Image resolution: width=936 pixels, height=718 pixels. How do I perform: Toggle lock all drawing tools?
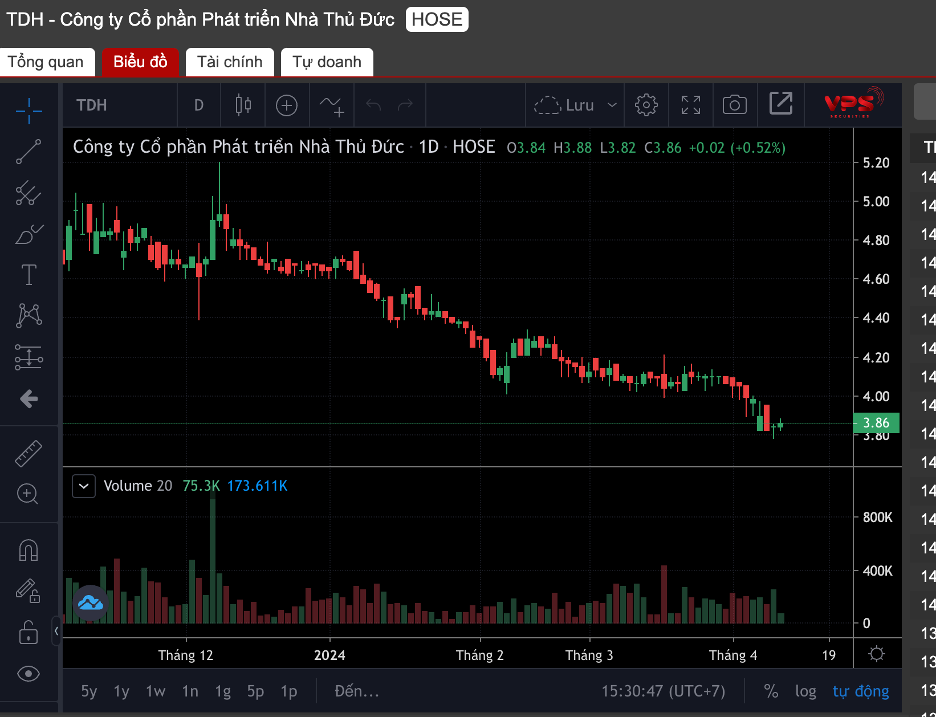click(x=29, y=632)
